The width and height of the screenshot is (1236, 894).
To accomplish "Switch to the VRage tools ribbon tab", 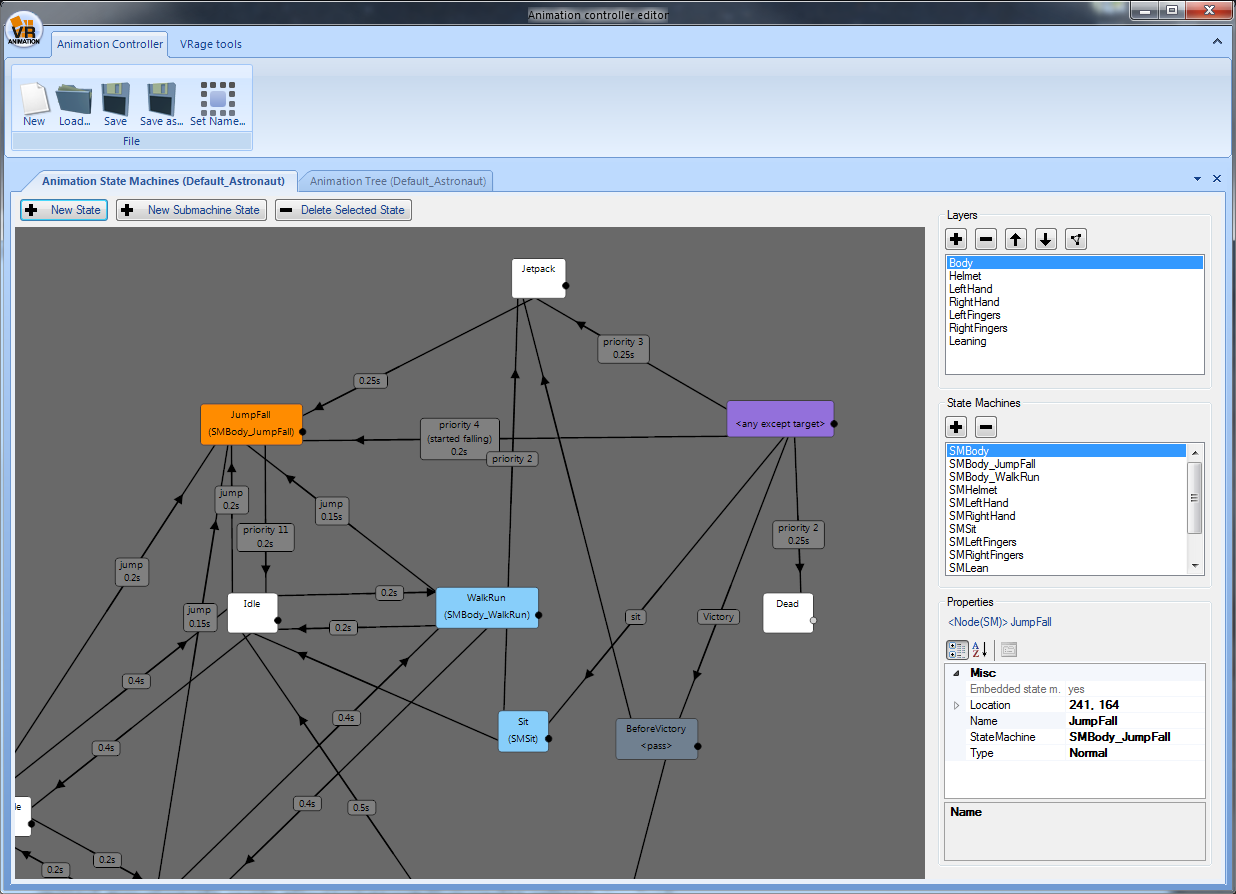I will pos(210,44).
